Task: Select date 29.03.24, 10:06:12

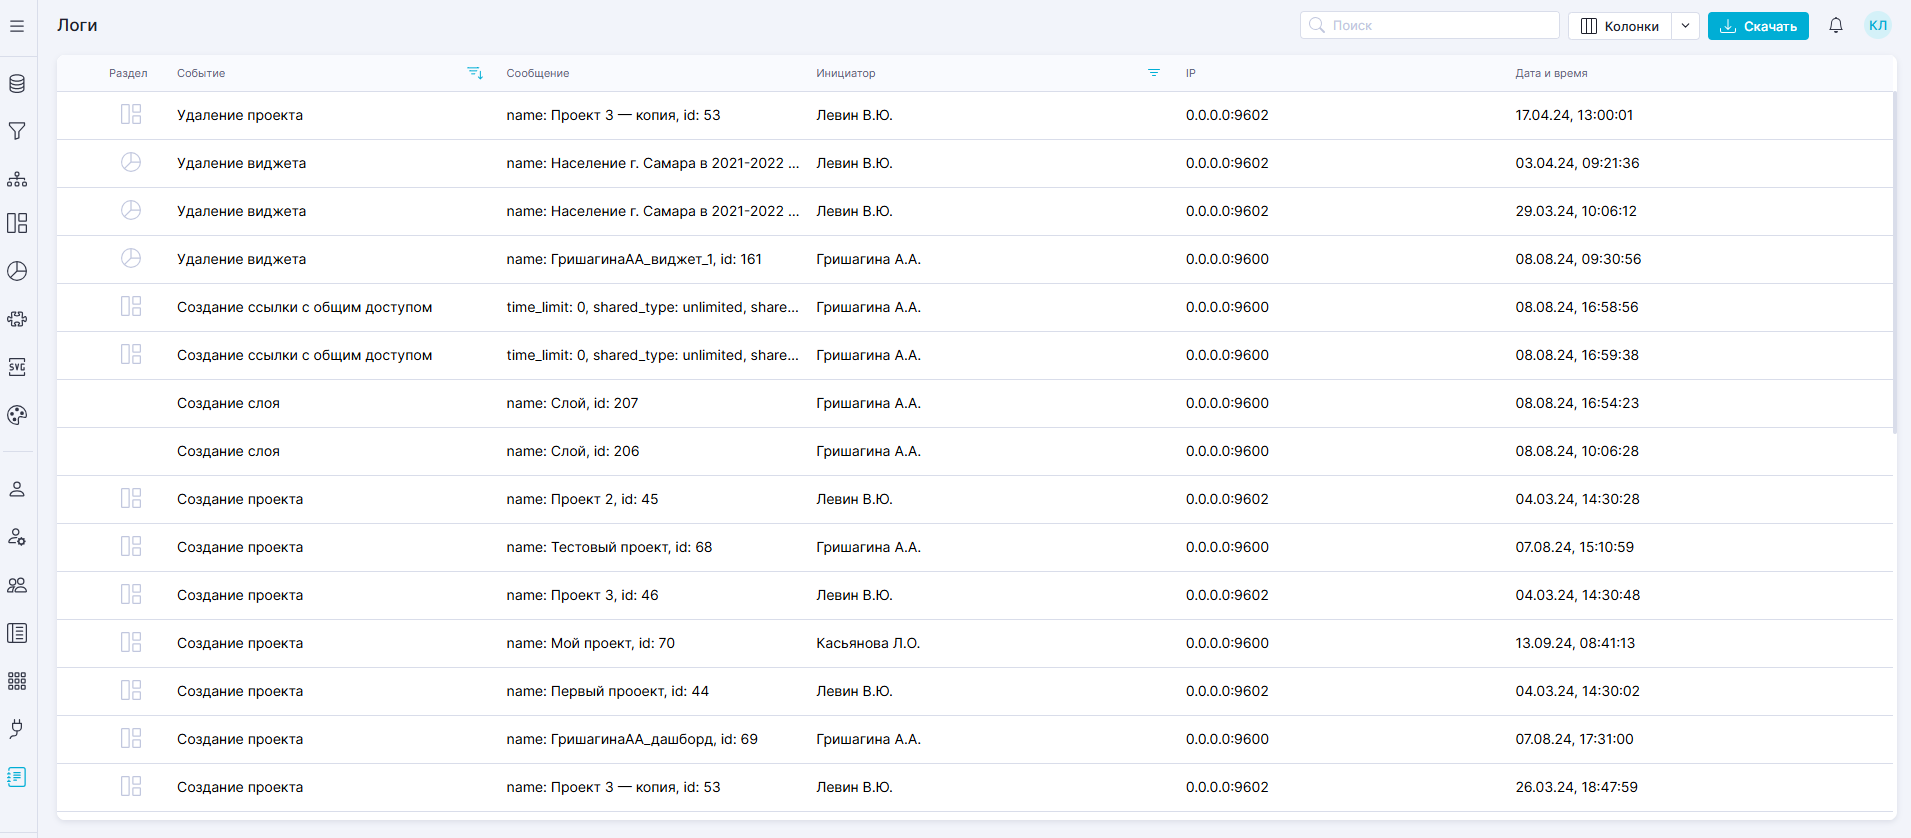Action: [x=1576, y=211]
